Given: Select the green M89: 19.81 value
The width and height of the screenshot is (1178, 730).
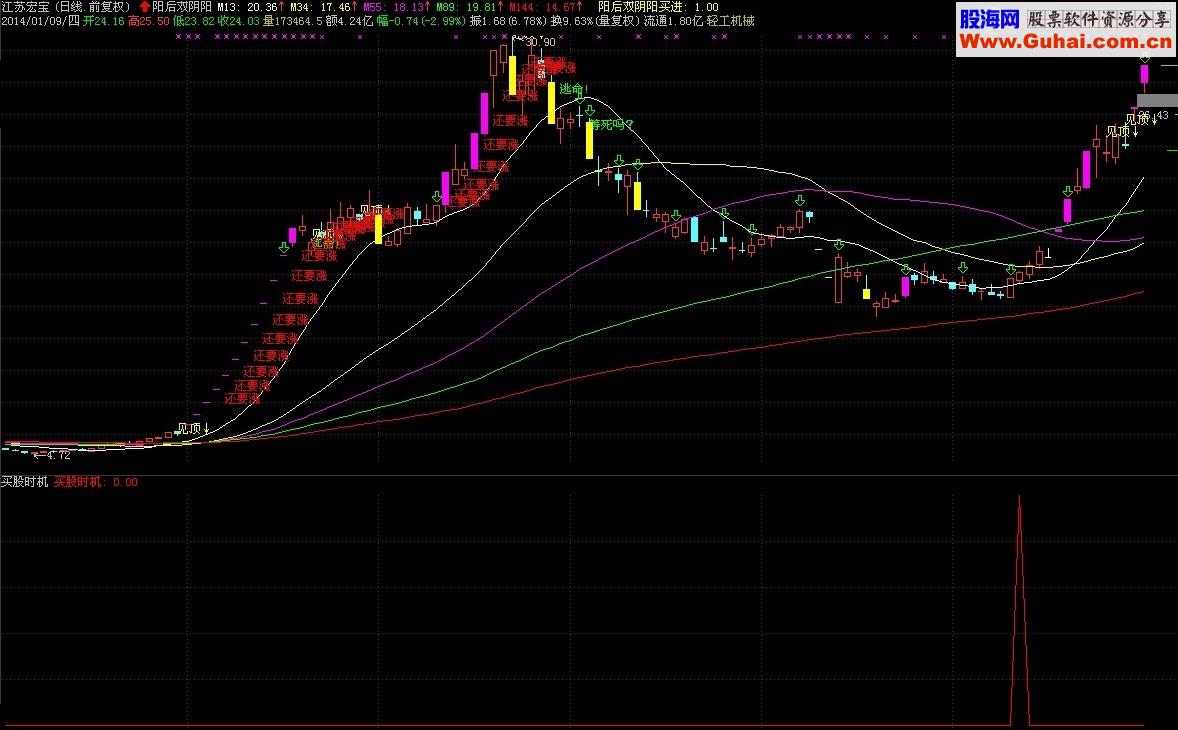Looking at the screenshot, I should [x=466, y=7].
